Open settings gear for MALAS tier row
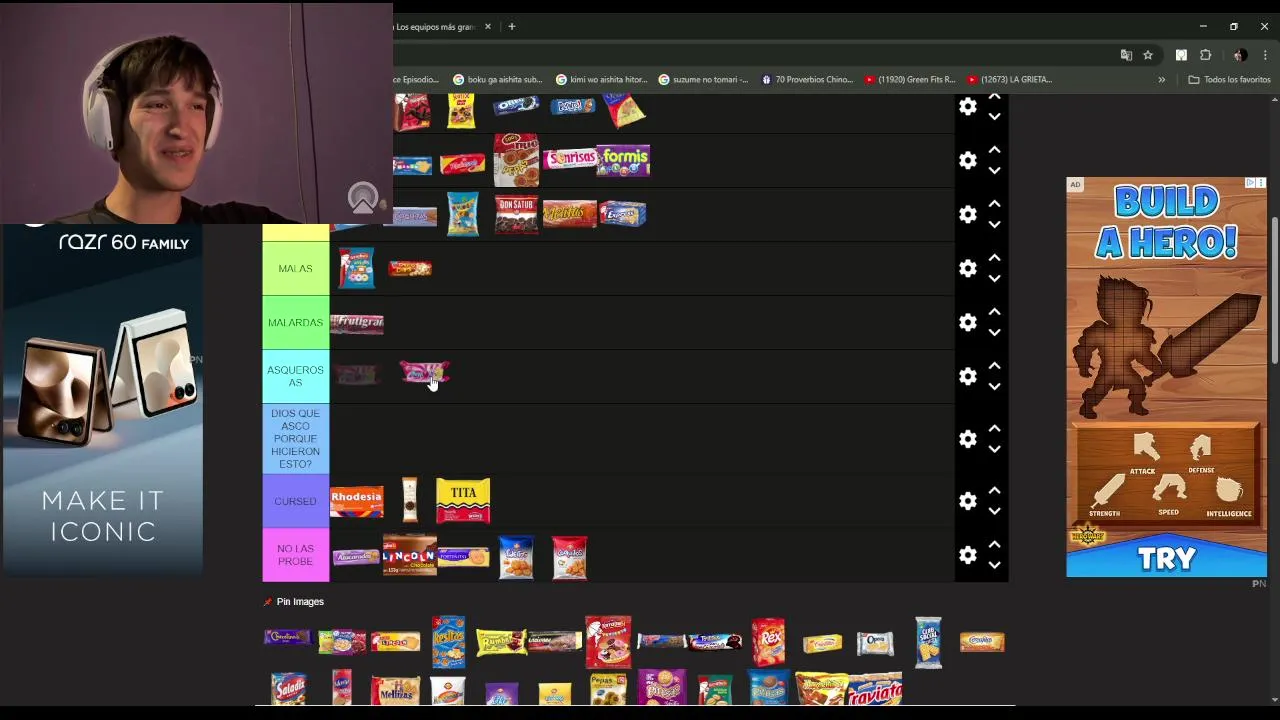The width and height of the screenshot is (1280, 720). coord(967,268)
